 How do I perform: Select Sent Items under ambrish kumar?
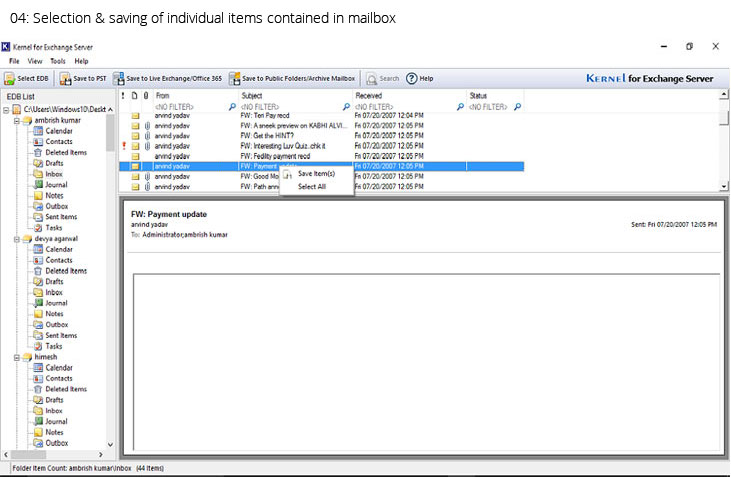click(61, 217)
